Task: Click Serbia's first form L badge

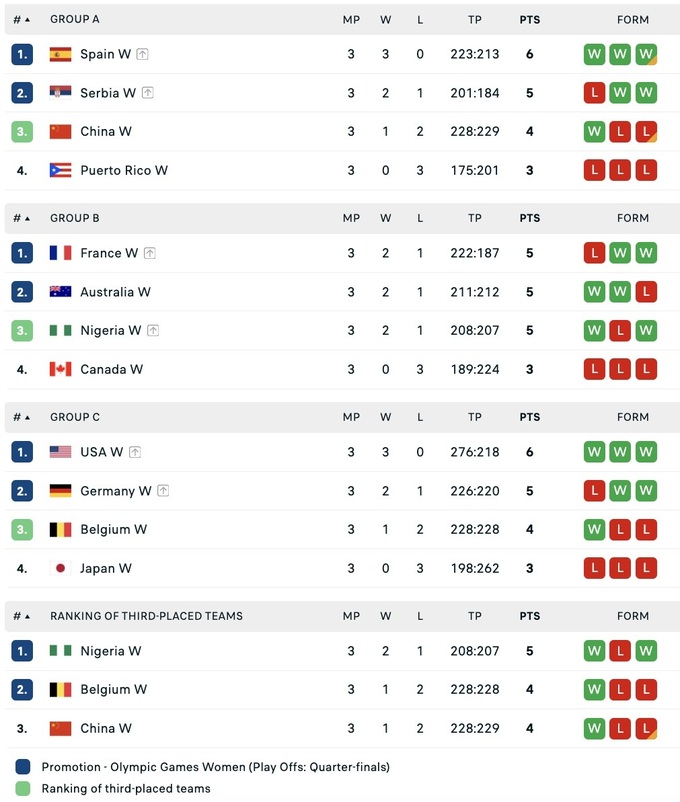Action: (594, 93)
